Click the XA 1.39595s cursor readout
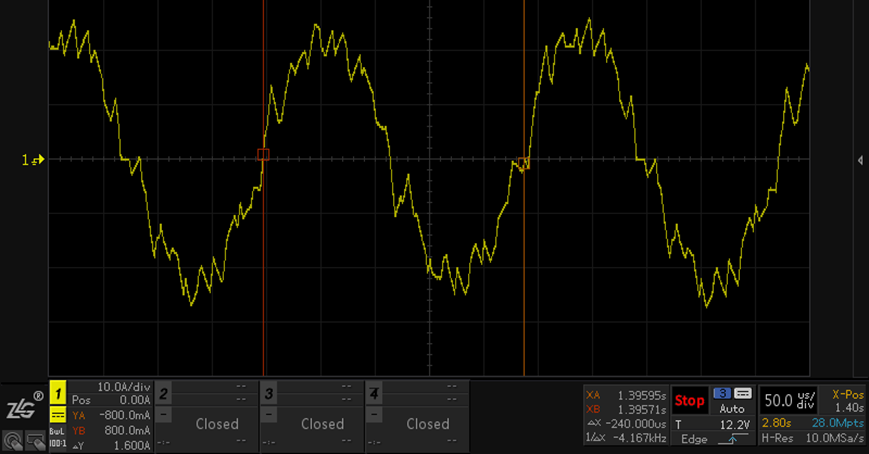The image size is (869, 454). 626,395
